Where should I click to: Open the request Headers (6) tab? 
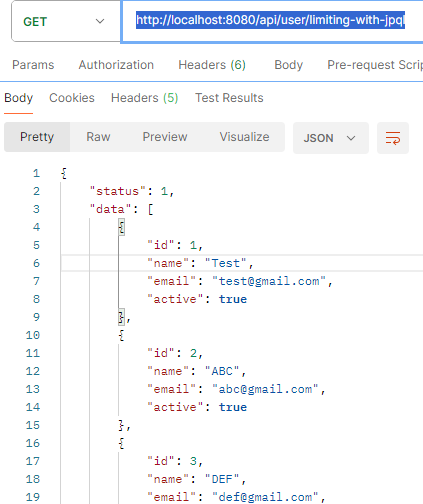212,65
